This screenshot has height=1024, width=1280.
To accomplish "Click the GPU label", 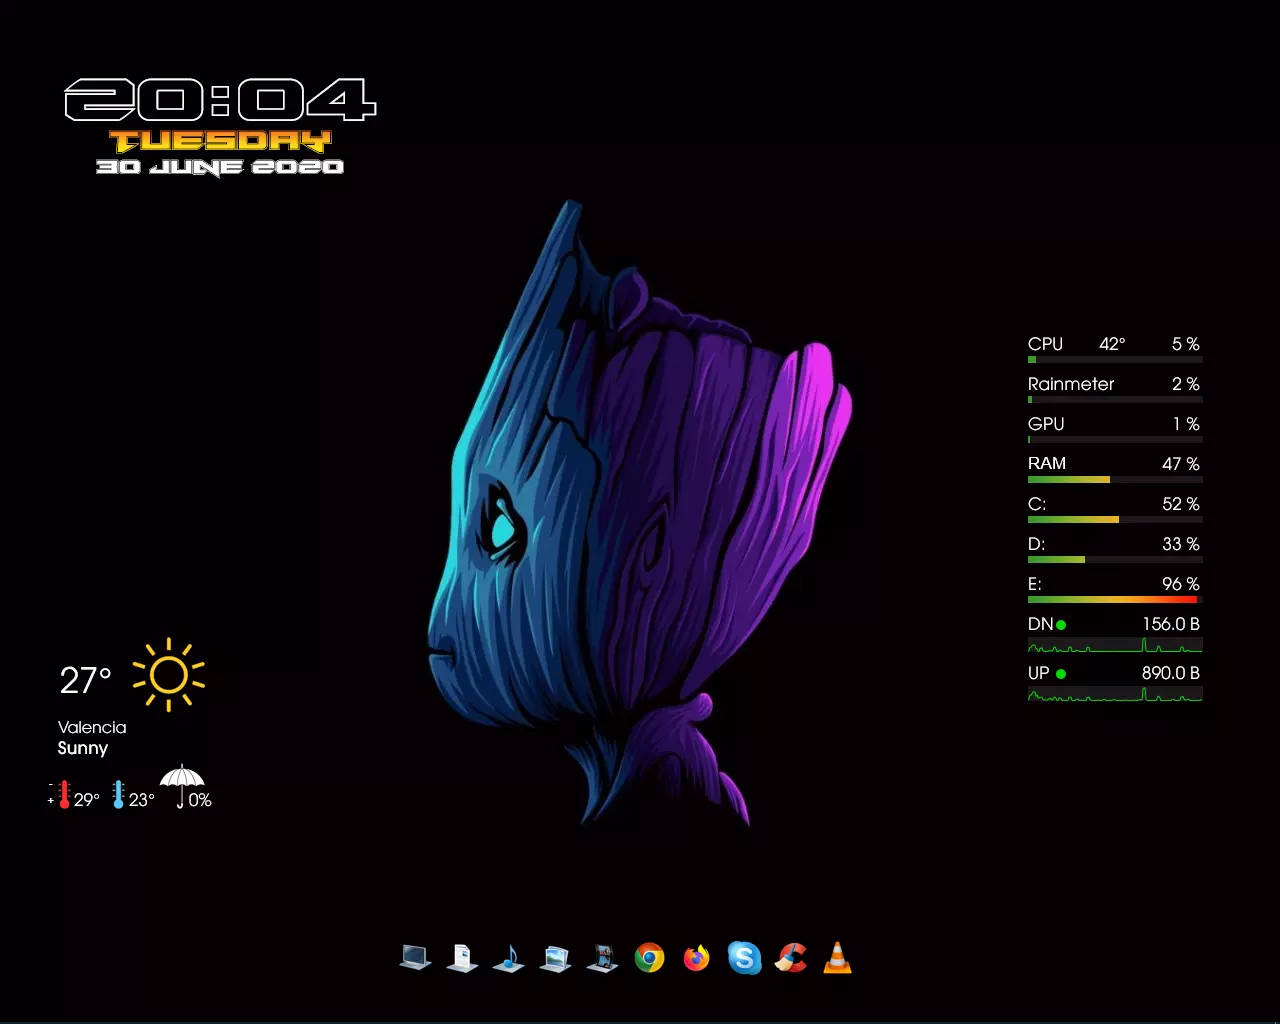I will point(1046,424).
